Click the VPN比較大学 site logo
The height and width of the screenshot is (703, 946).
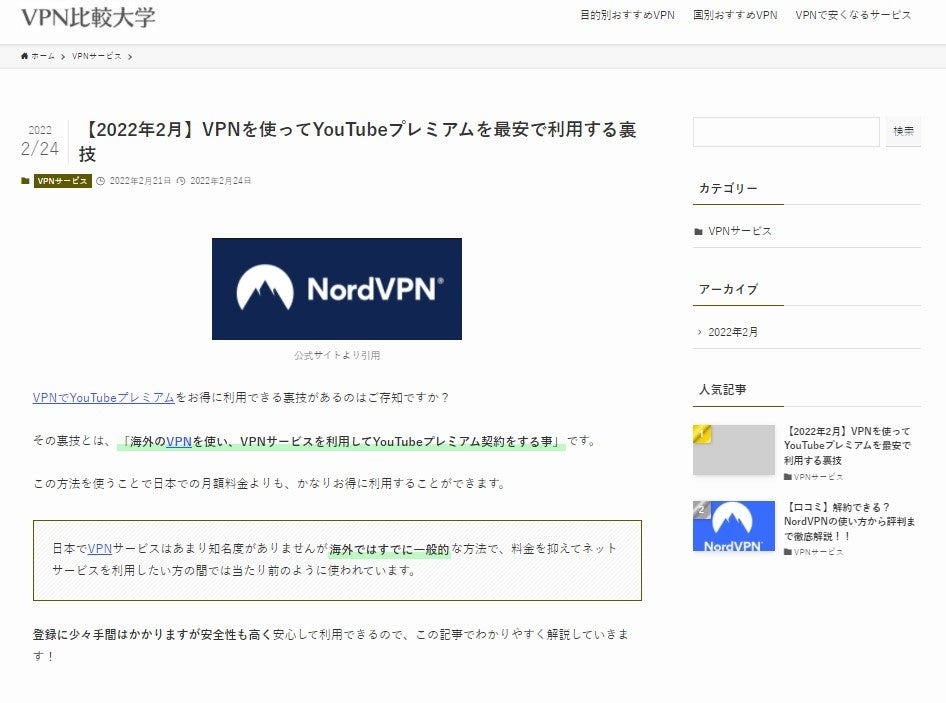click(x=88, y=17)
